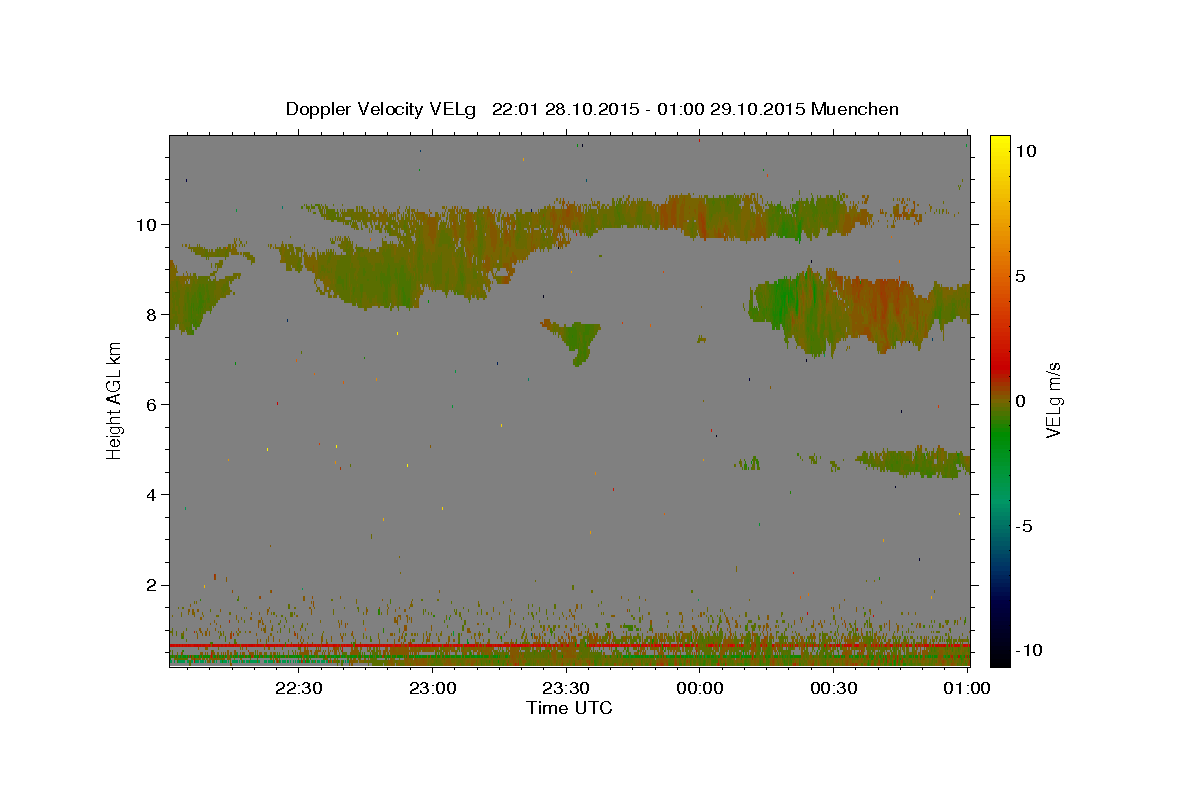The height and width of the screenshot is (800, 1200).
Task: Click the small green cloud near 23:30
Action: click(x=576, y=340)
